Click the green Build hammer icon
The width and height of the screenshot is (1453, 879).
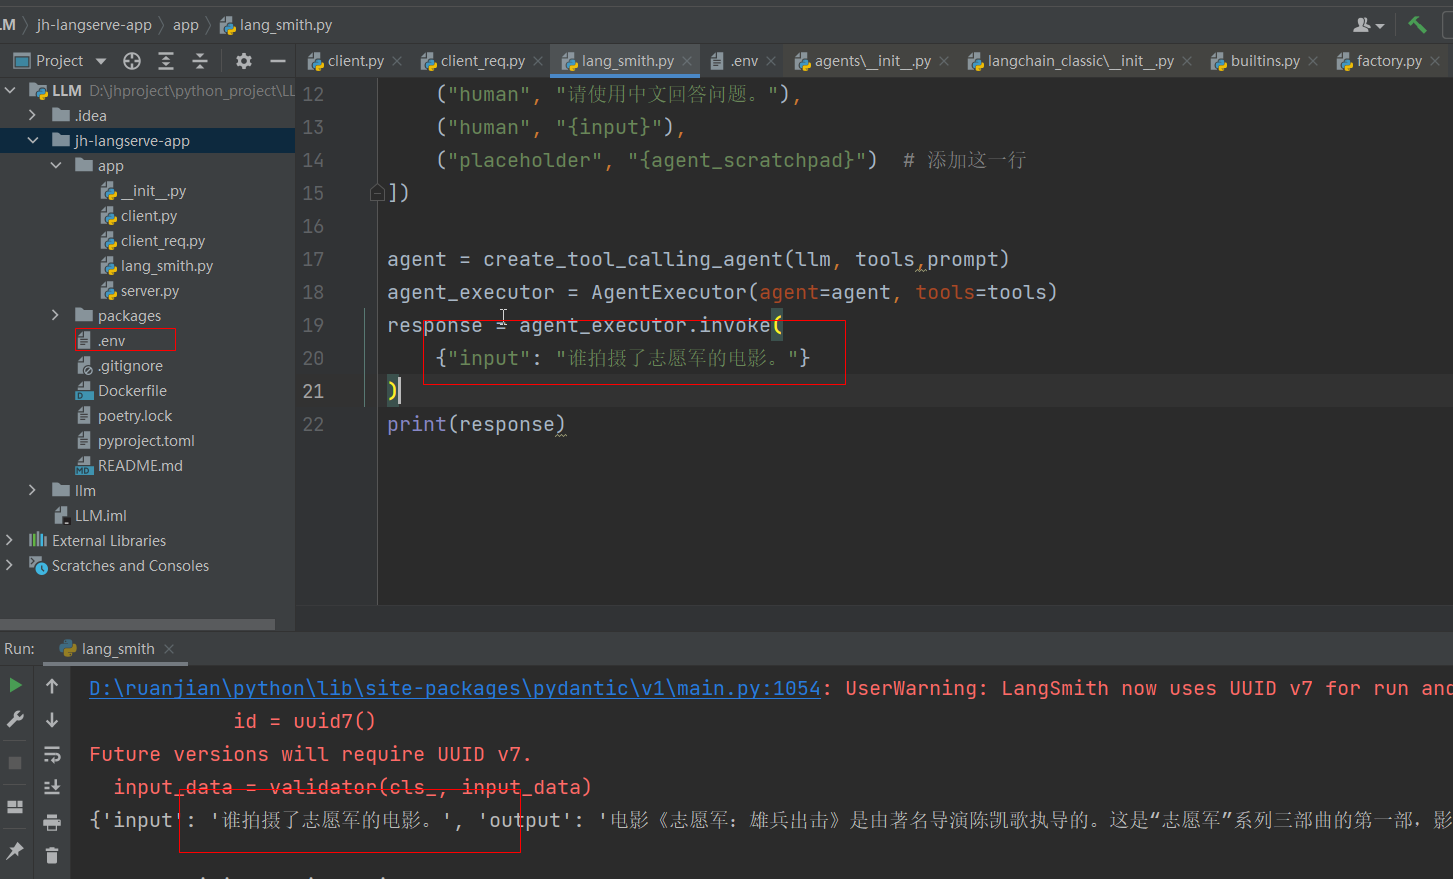coord(1417,25)
